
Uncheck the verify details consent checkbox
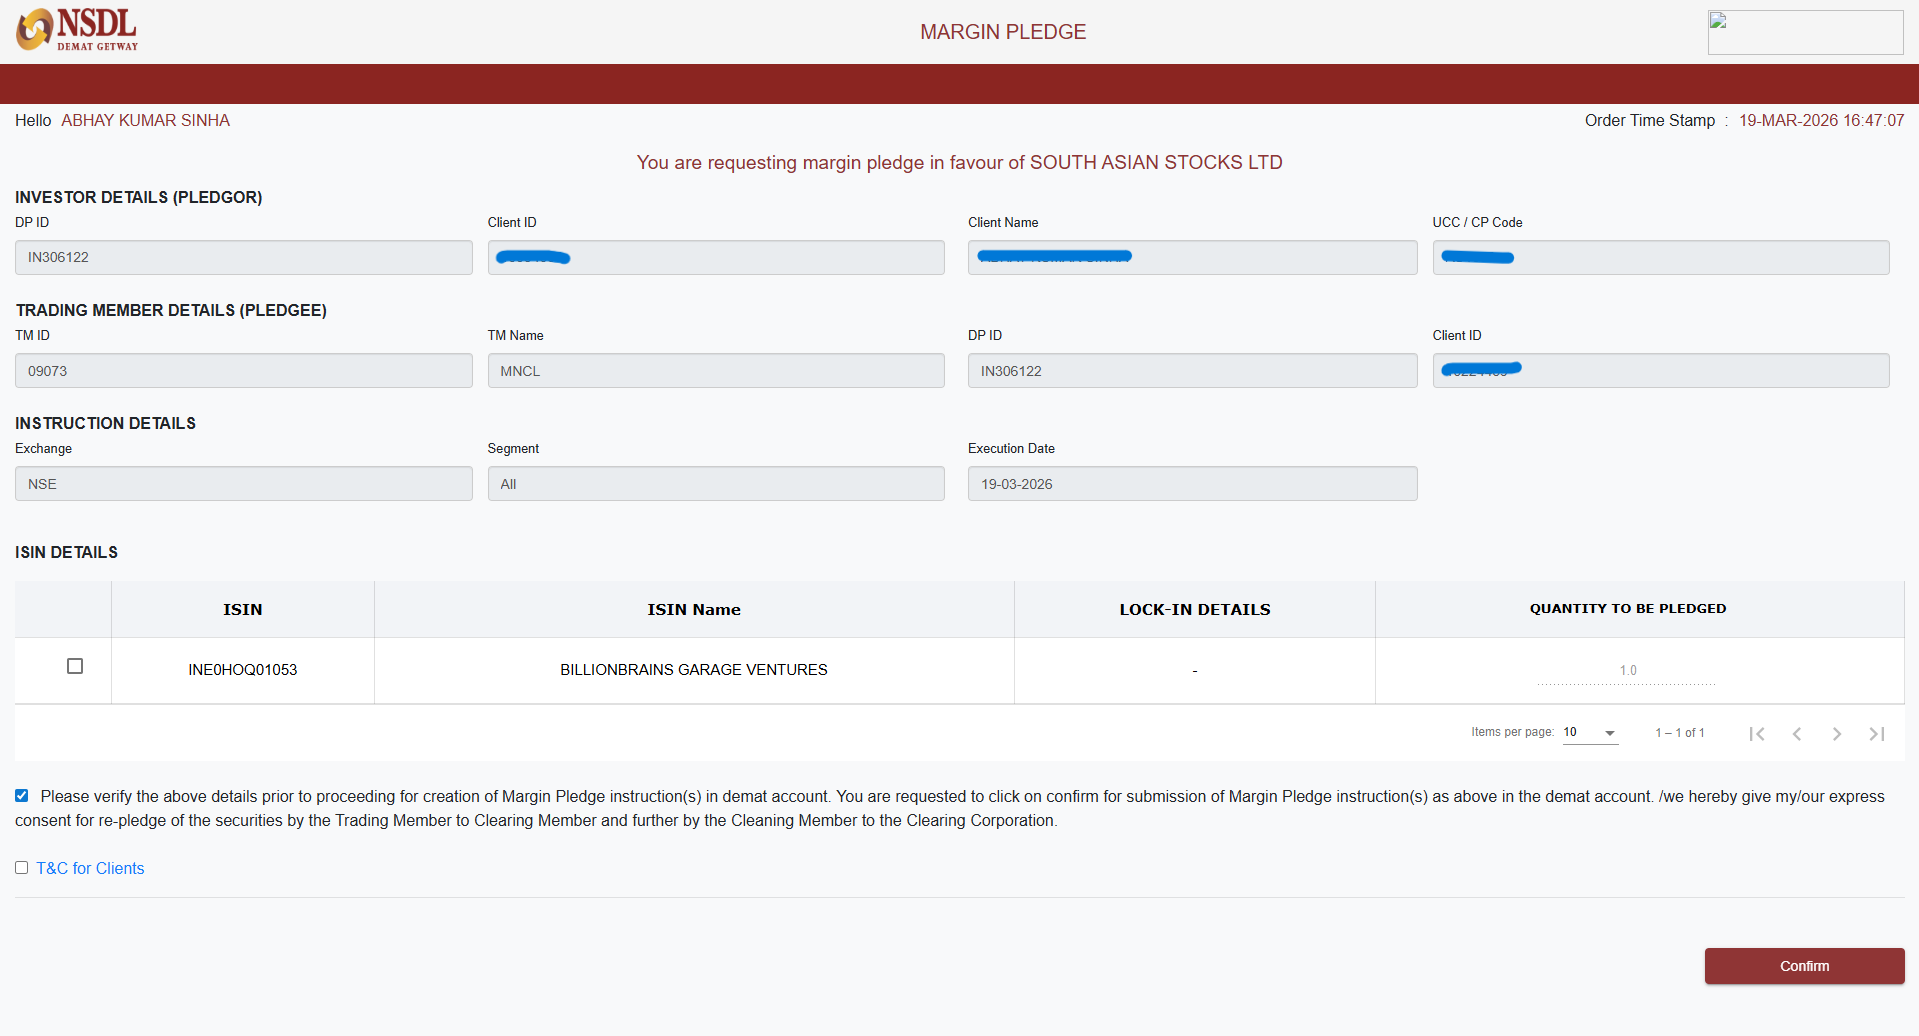pyautogui.click(x=21, y=796)
